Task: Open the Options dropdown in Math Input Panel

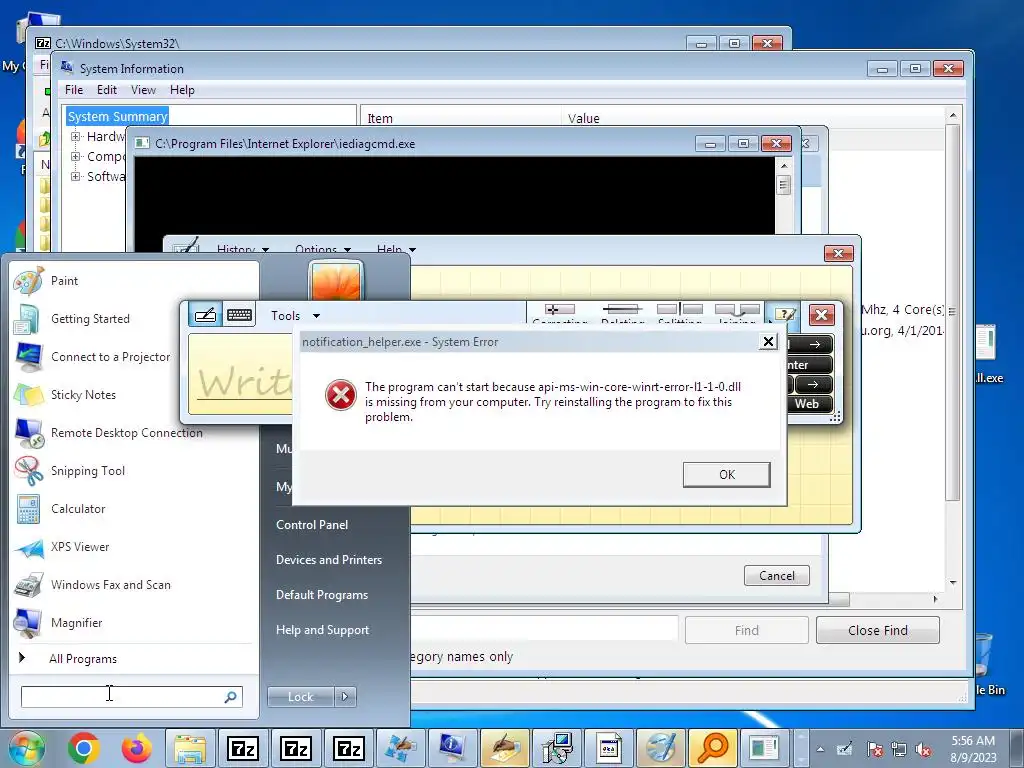Action: [x=323, y=249]
